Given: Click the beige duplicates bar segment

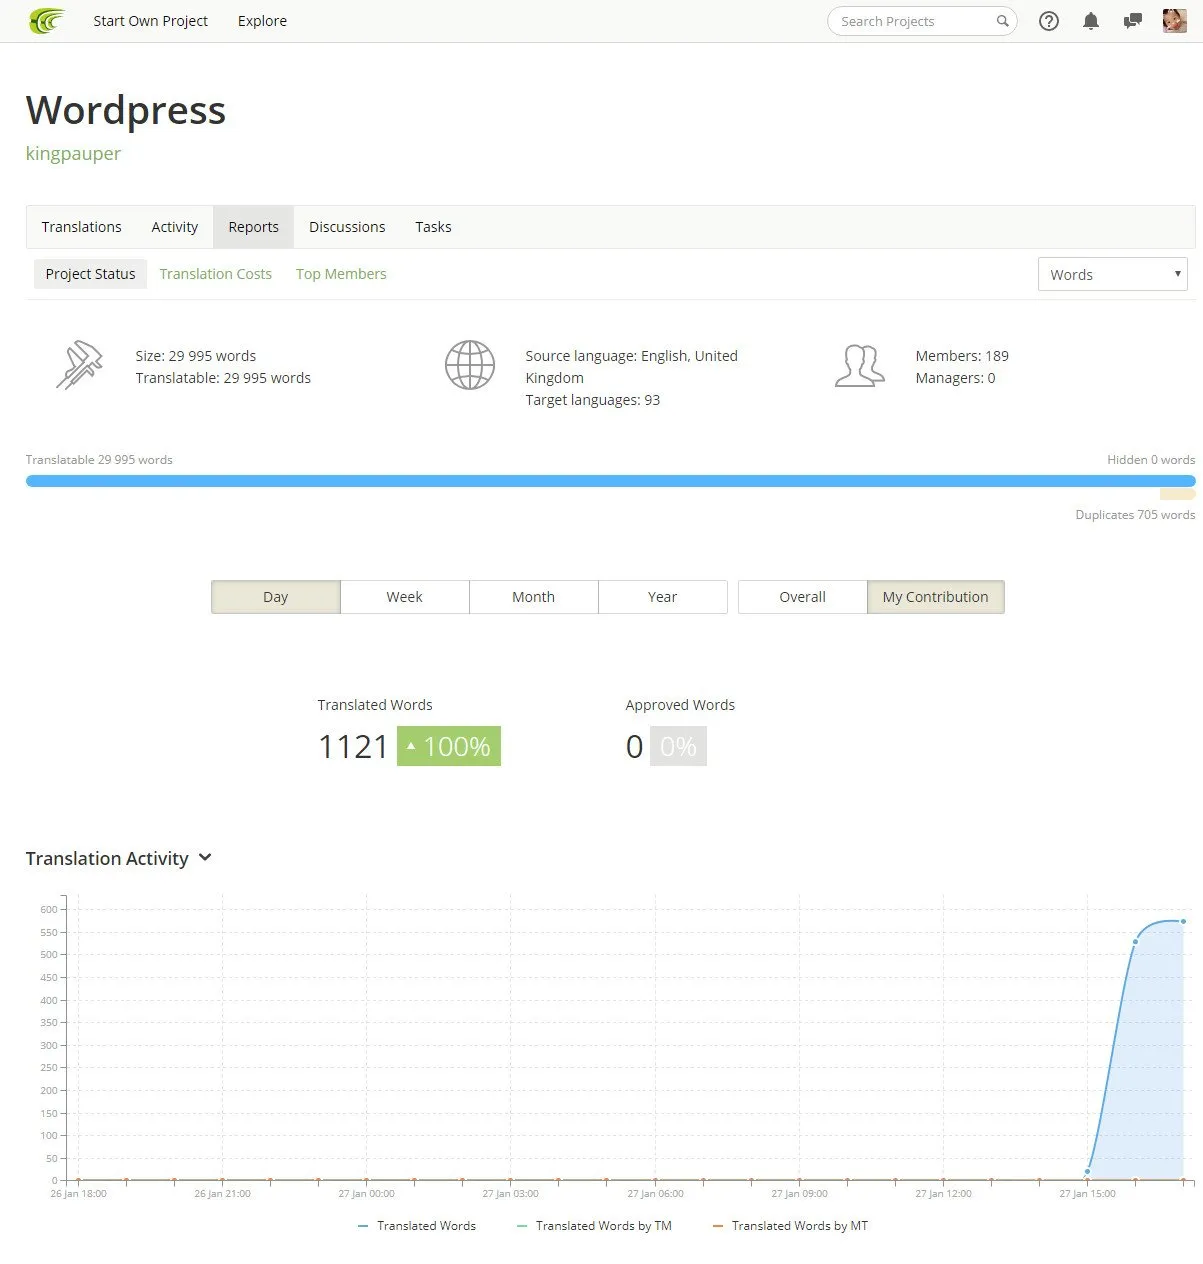Looking at the screenshot, I should pos(1178,494).
